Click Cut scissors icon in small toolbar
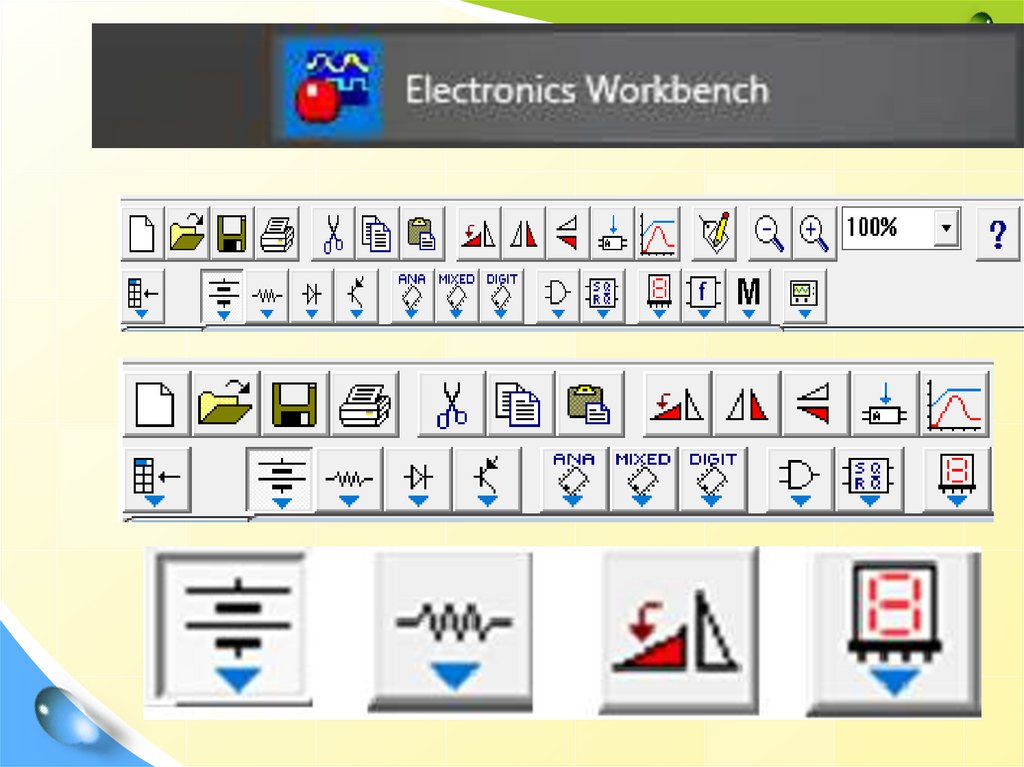The image size is (1024, 767). 334,233
